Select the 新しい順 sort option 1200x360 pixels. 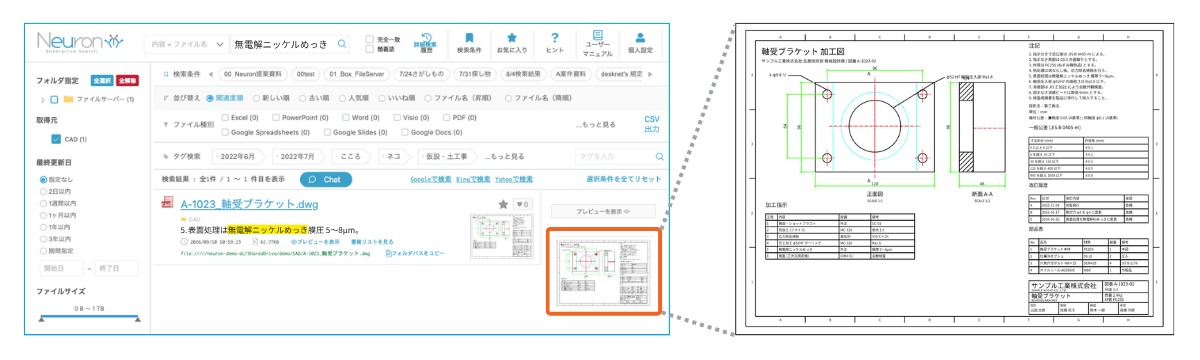click(257, 98)
